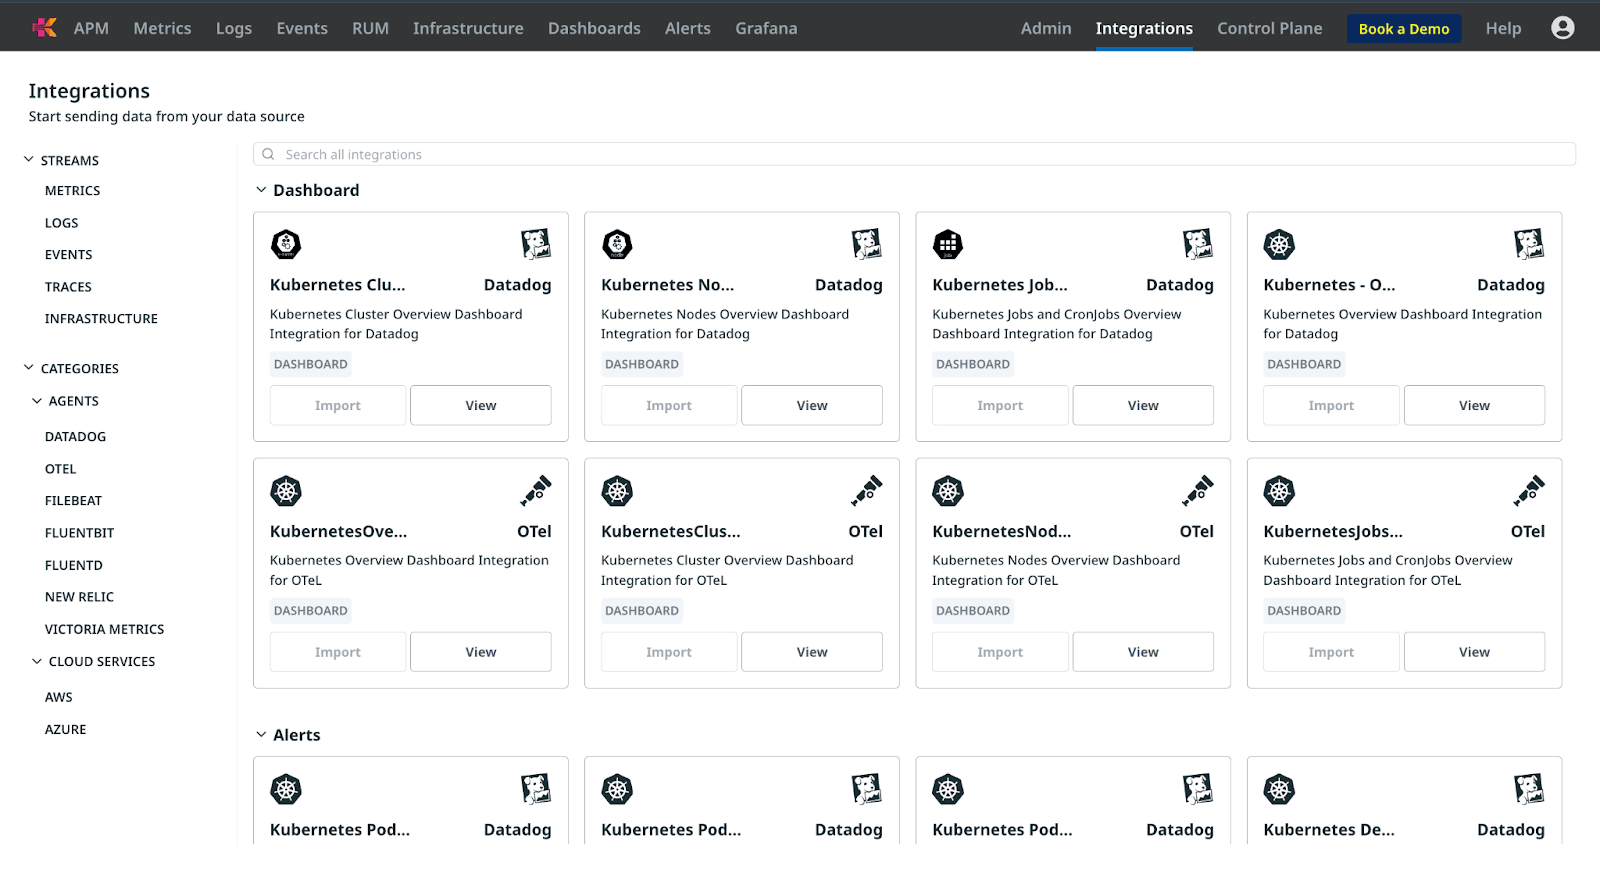The height and width of the screenshot is (870, 1600).
Task: Click Datadog logo on Kubernetes Job... card
Action: [x=1198, y=244]
